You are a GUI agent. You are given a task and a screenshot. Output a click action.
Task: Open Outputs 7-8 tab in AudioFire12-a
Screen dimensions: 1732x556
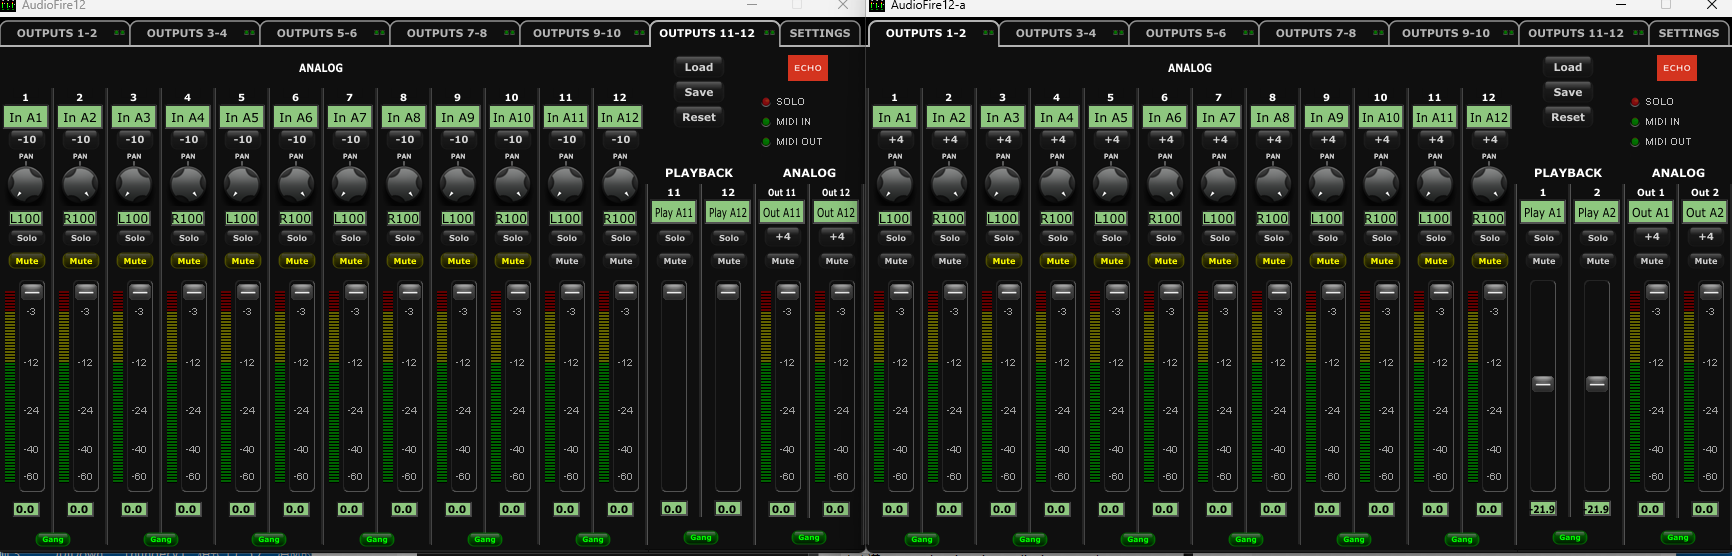[x=1324, y=33]
